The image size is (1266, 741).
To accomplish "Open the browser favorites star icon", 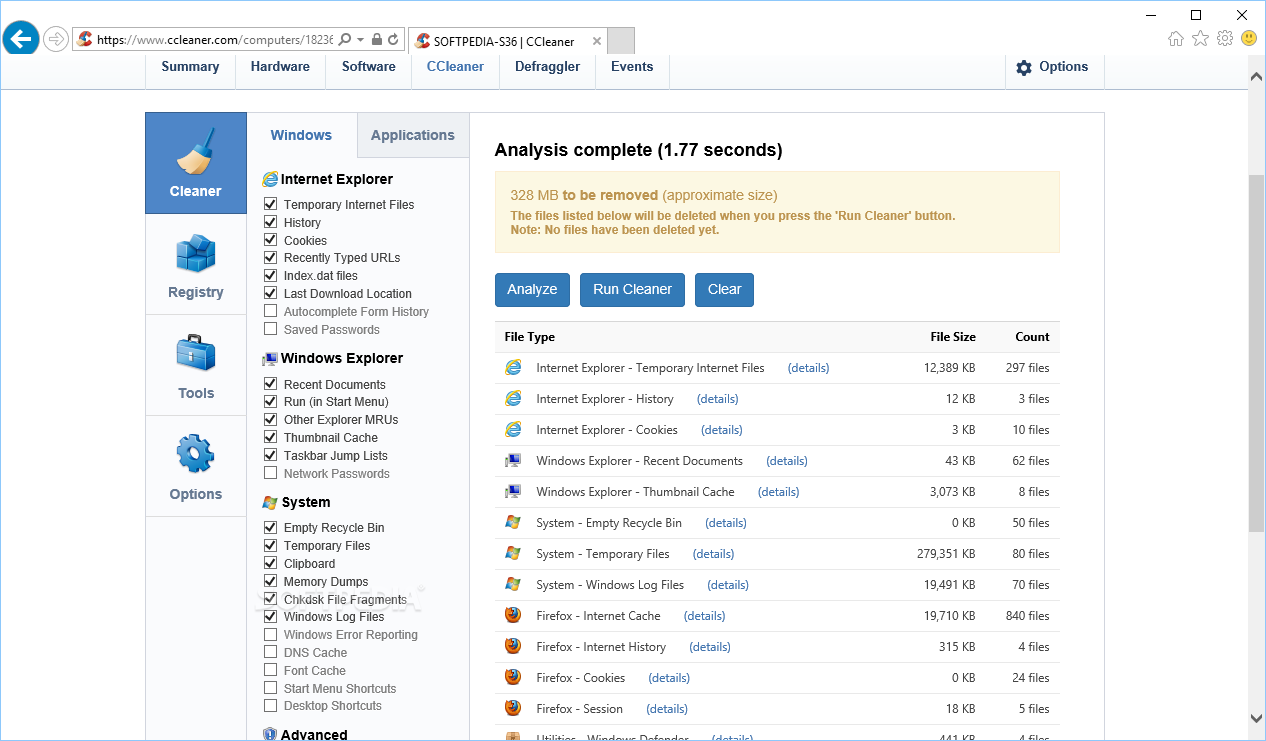I will [1200, 39].
